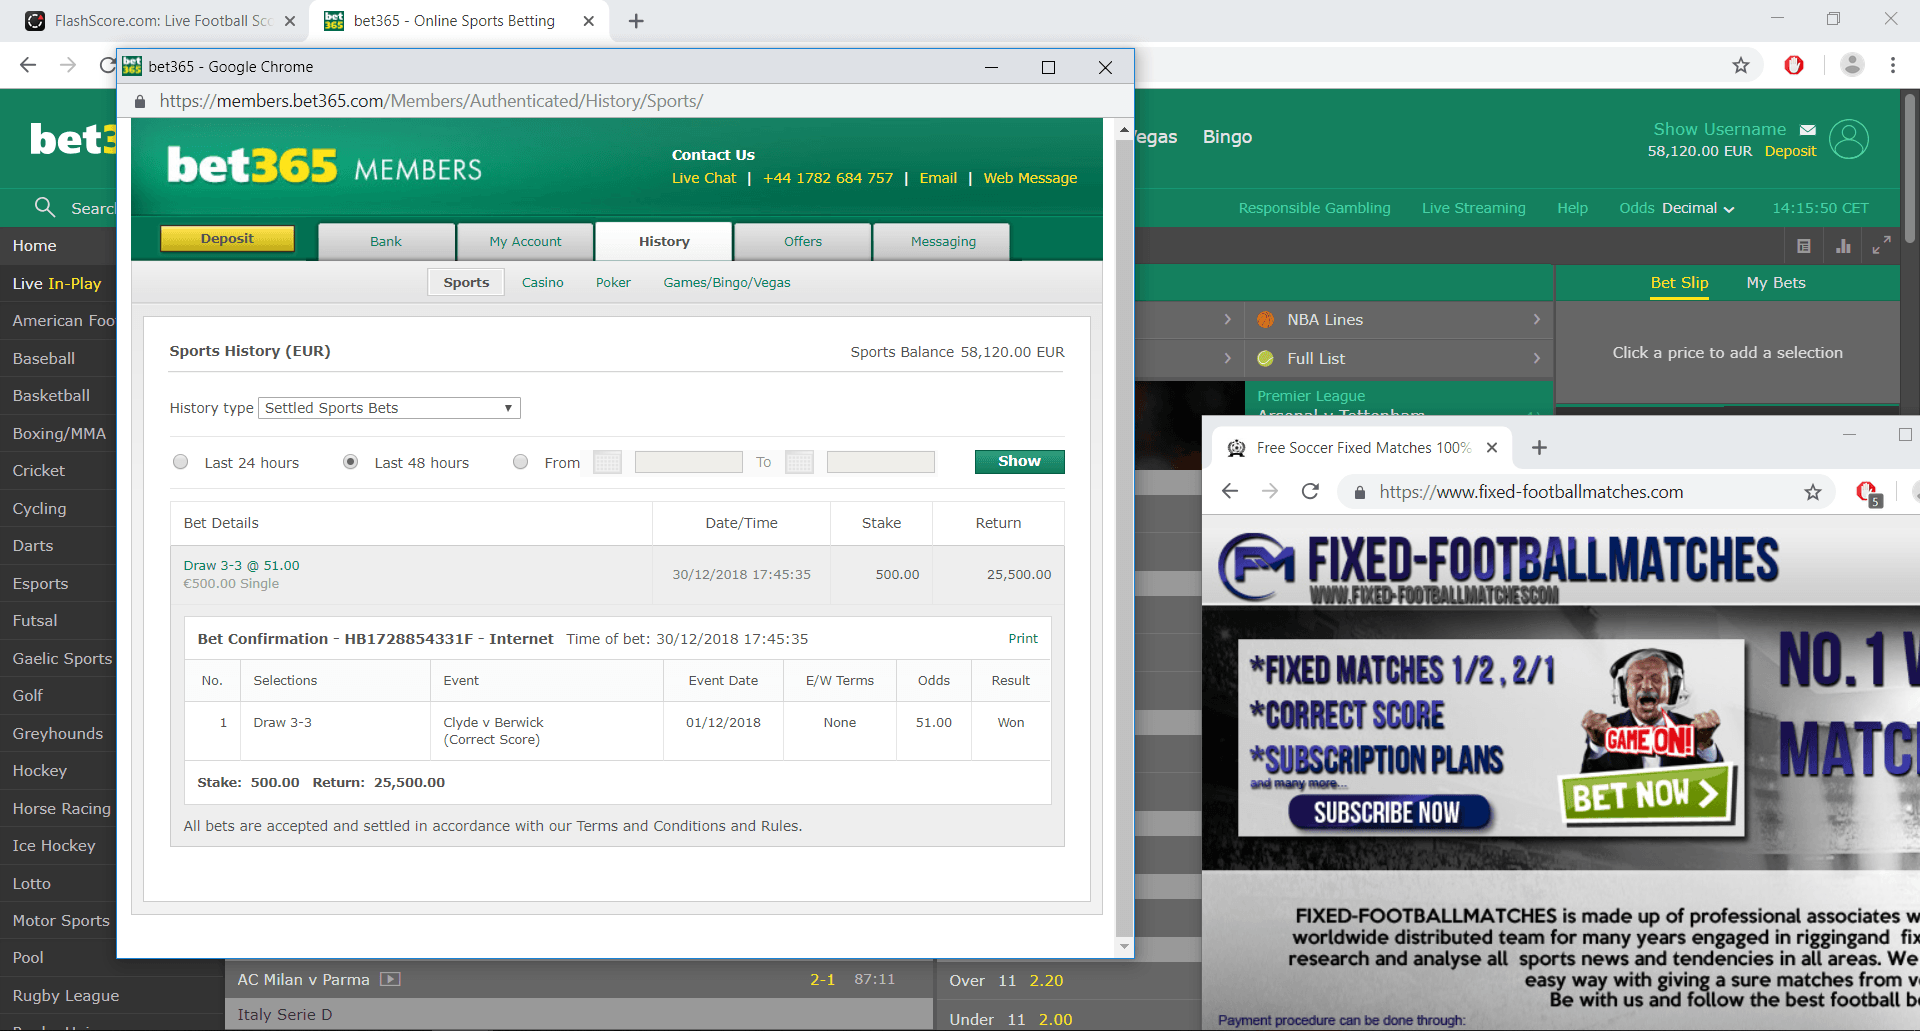Expand the Full List chevron
This screenshot has width=1920, height=1031.
click(1537, 358)
